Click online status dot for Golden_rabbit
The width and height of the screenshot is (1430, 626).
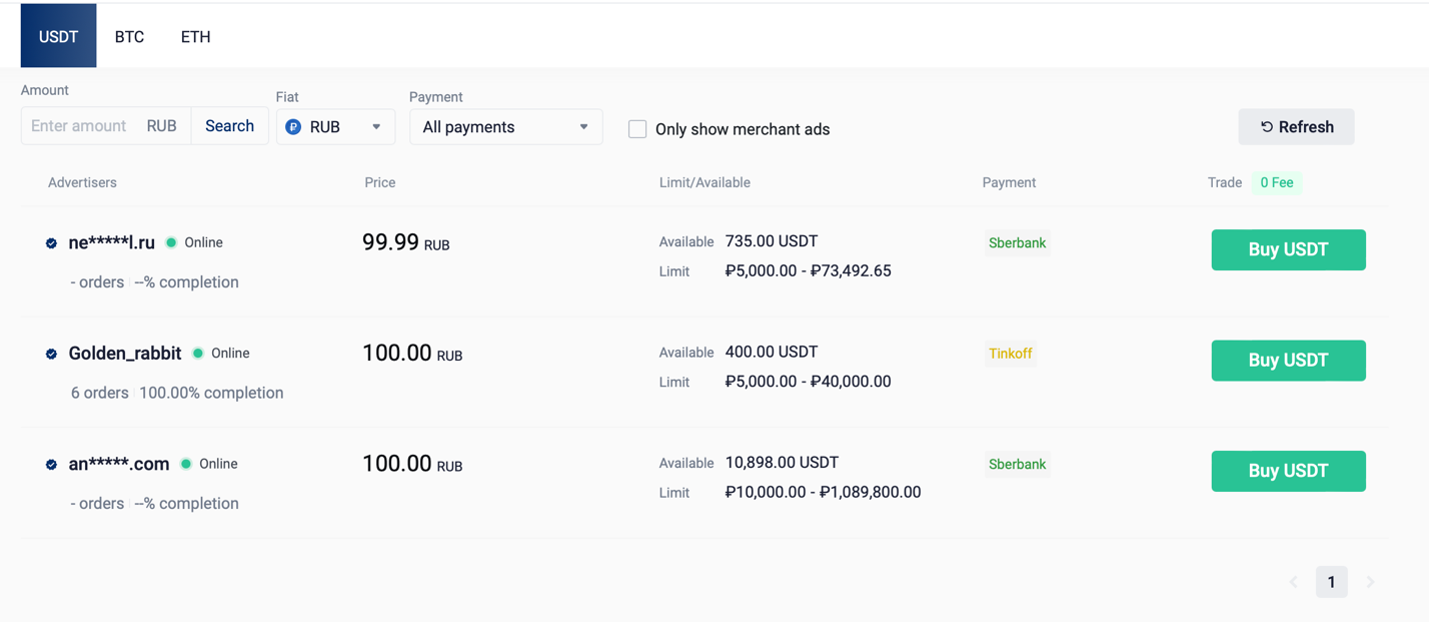coord(198,353)
